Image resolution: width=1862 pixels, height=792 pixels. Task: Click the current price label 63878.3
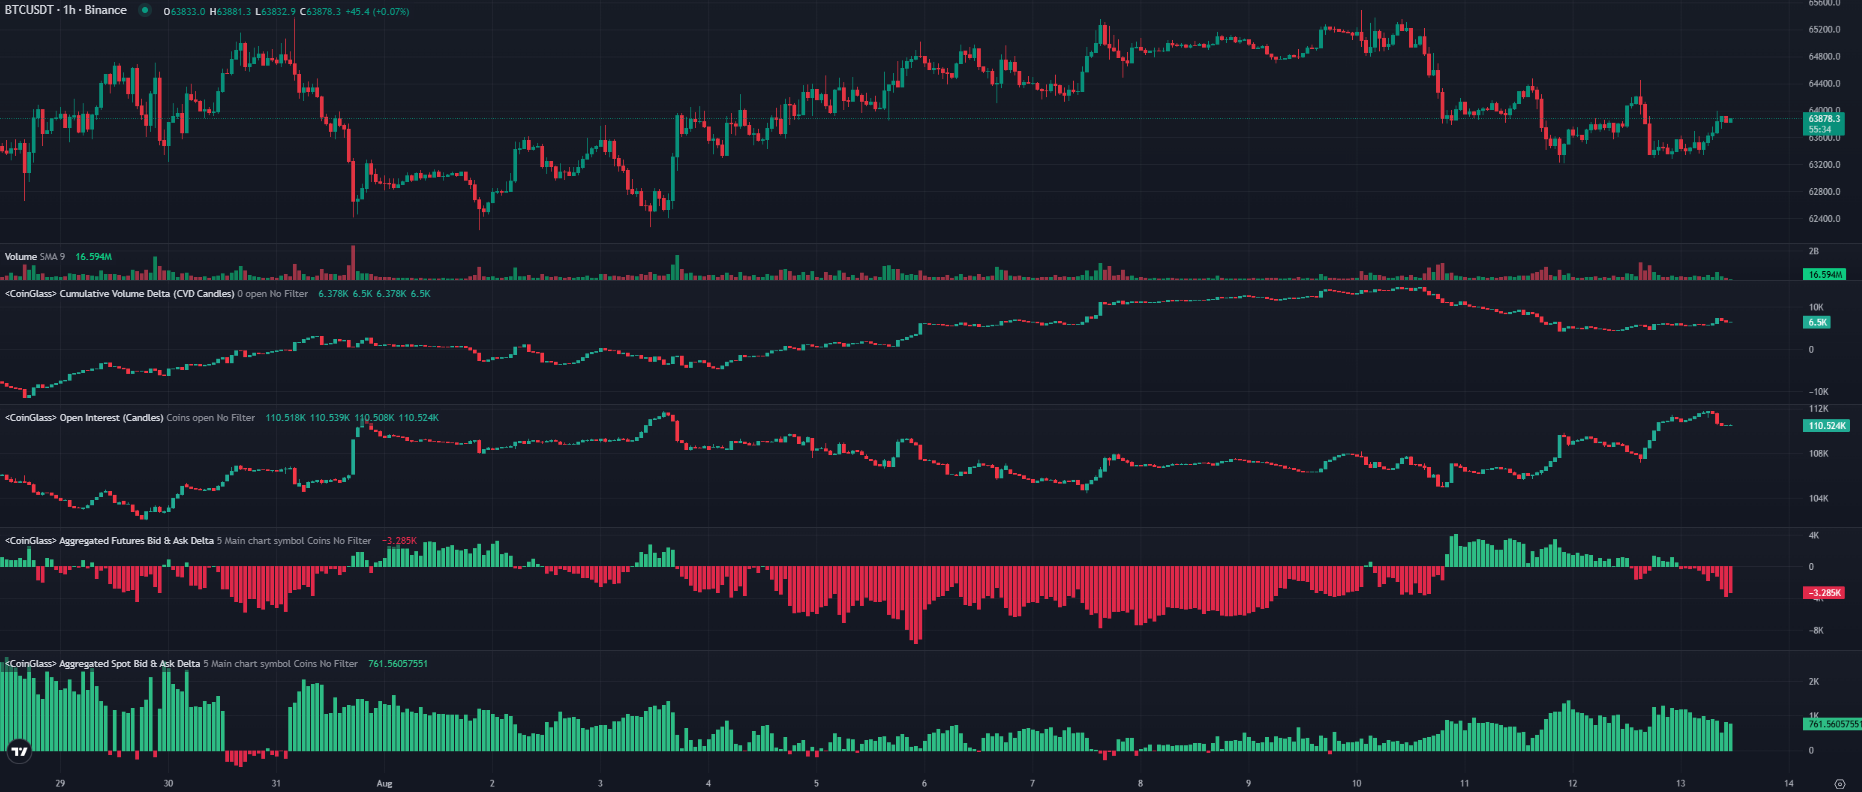pos(1824,119)
